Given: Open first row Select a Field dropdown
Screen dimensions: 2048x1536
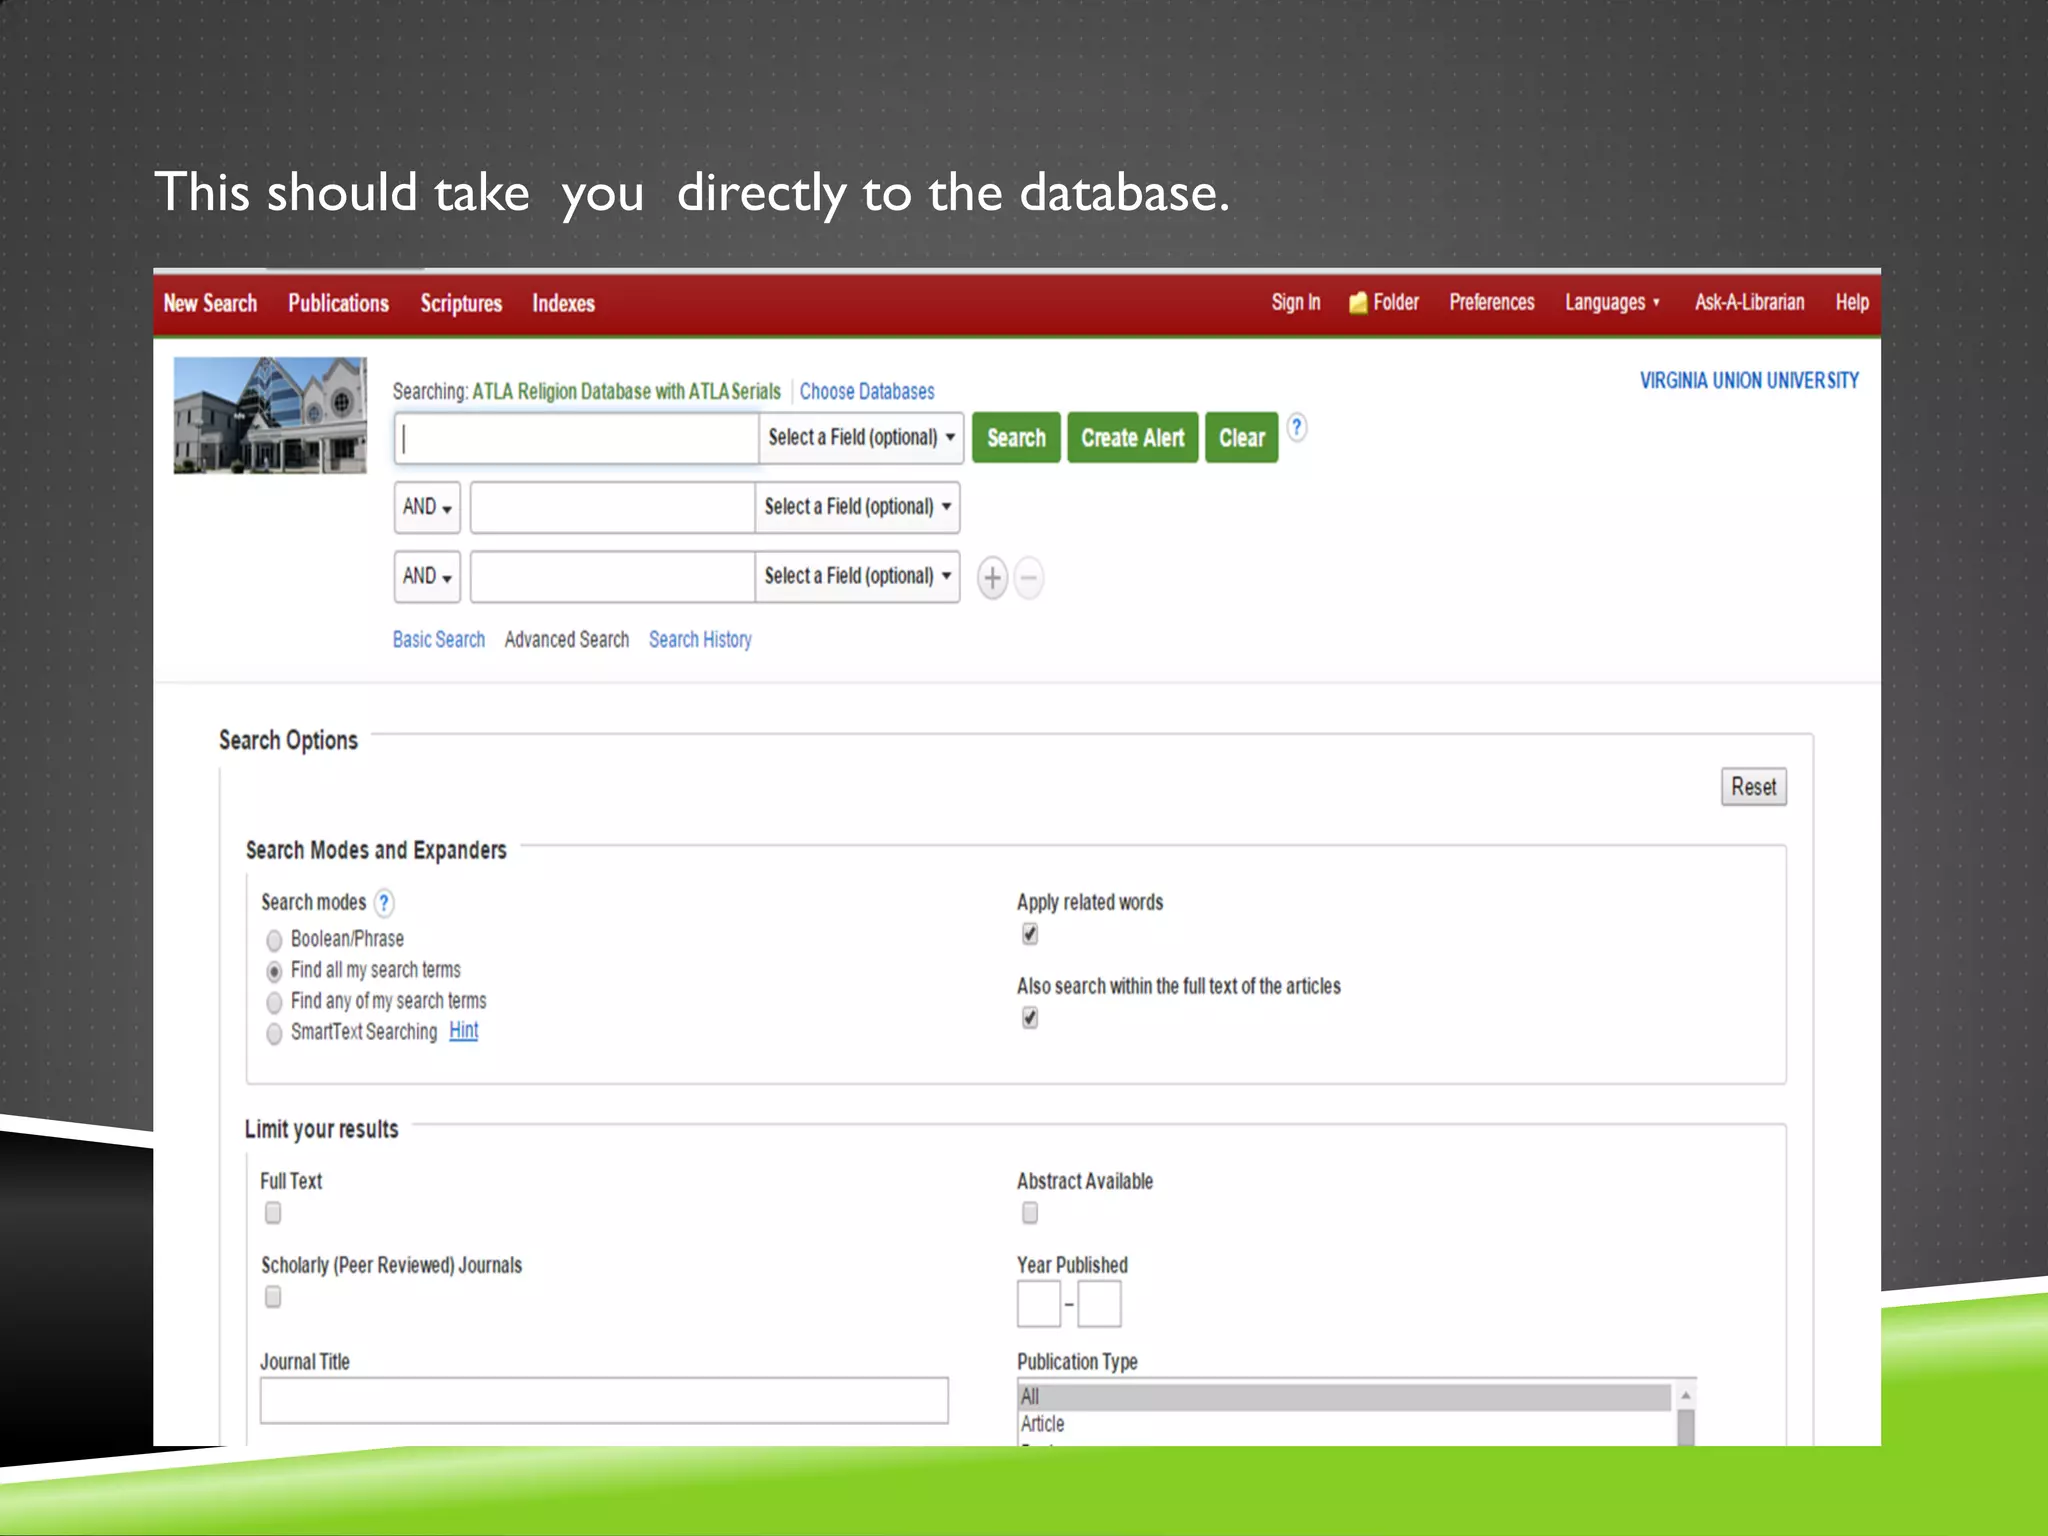Looking at the screenshot, I should tap(861, 438).
